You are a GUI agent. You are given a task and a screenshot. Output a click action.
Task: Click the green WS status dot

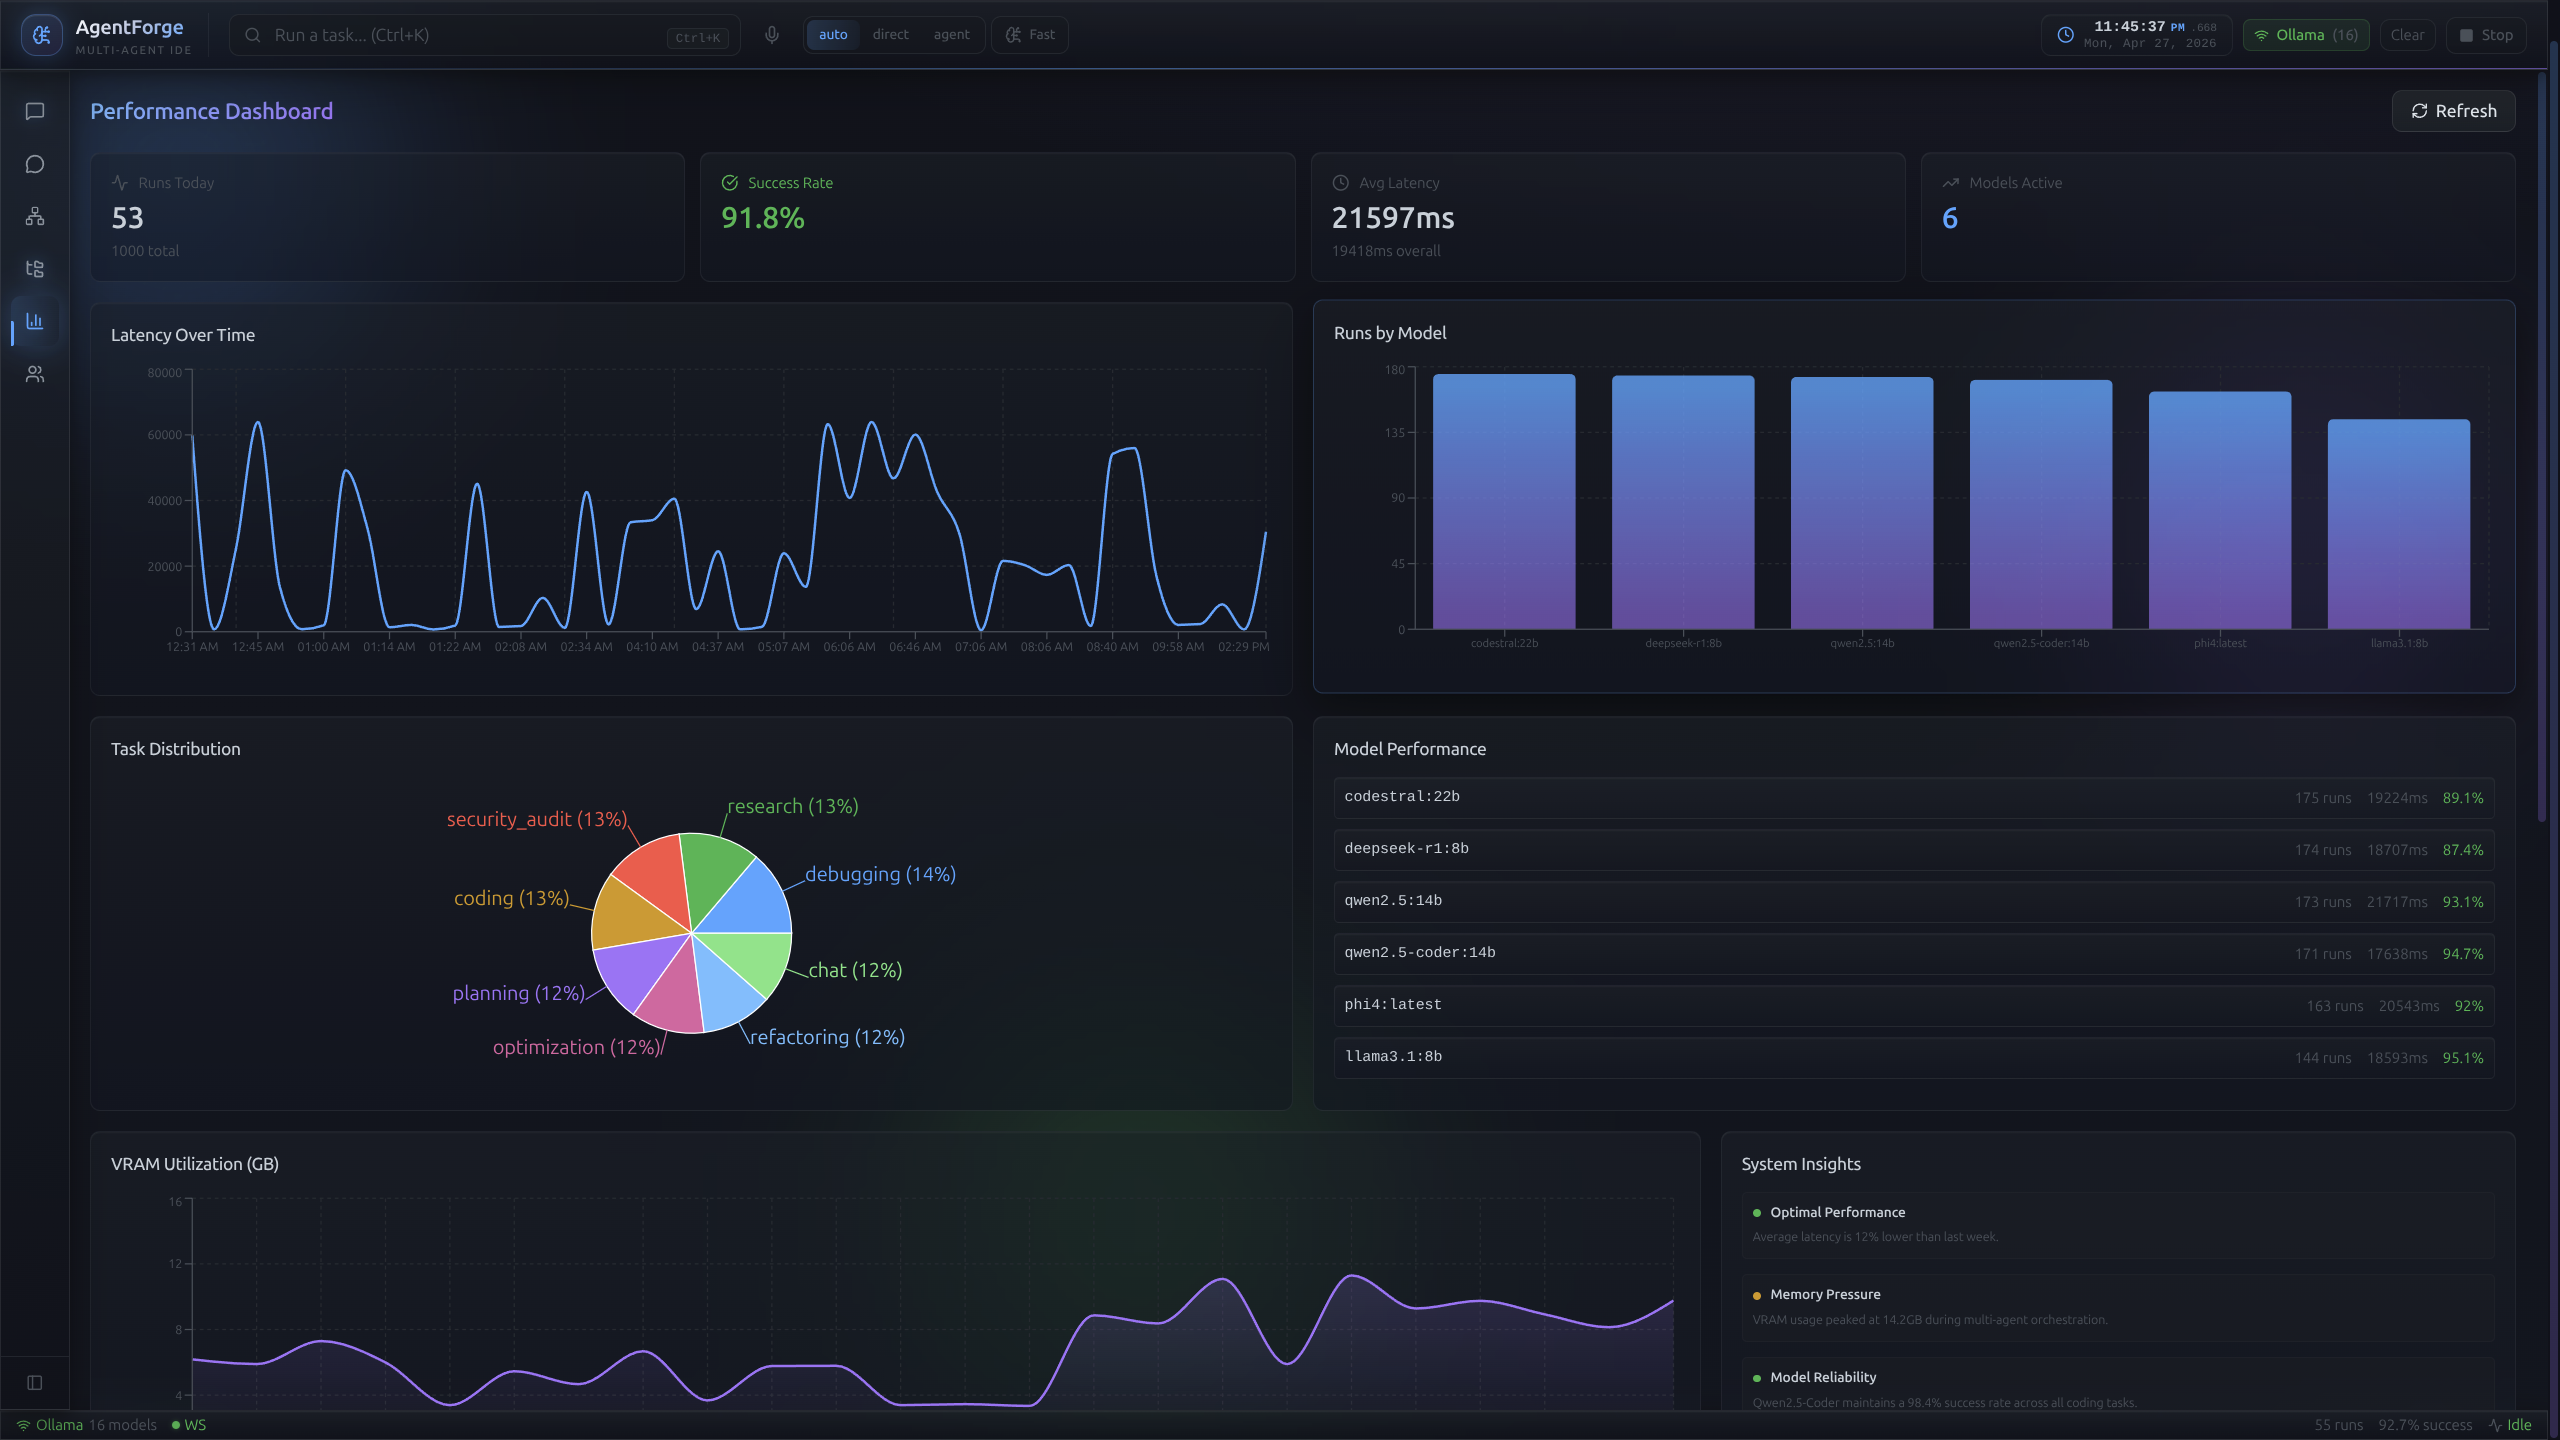coord(176,1425)
